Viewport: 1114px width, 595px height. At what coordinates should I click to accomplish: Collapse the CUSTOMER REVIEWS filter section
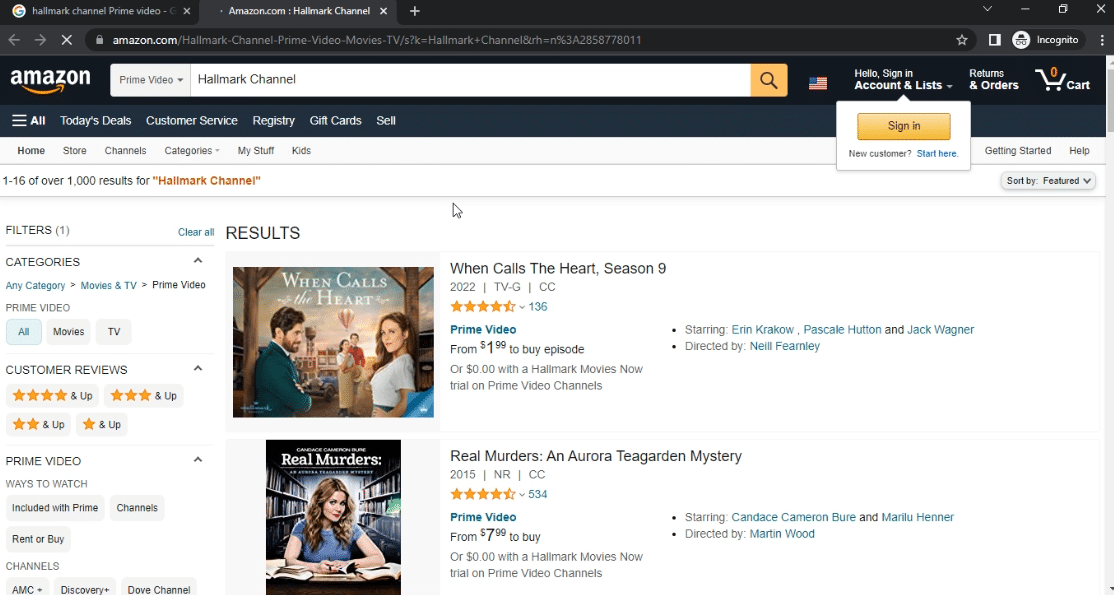198,368
